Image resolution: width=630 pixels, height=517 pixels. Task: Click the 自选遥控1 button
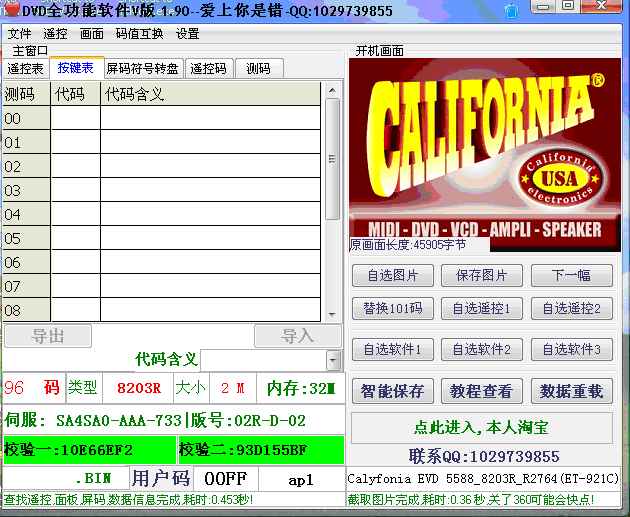[x=482, y=309]
